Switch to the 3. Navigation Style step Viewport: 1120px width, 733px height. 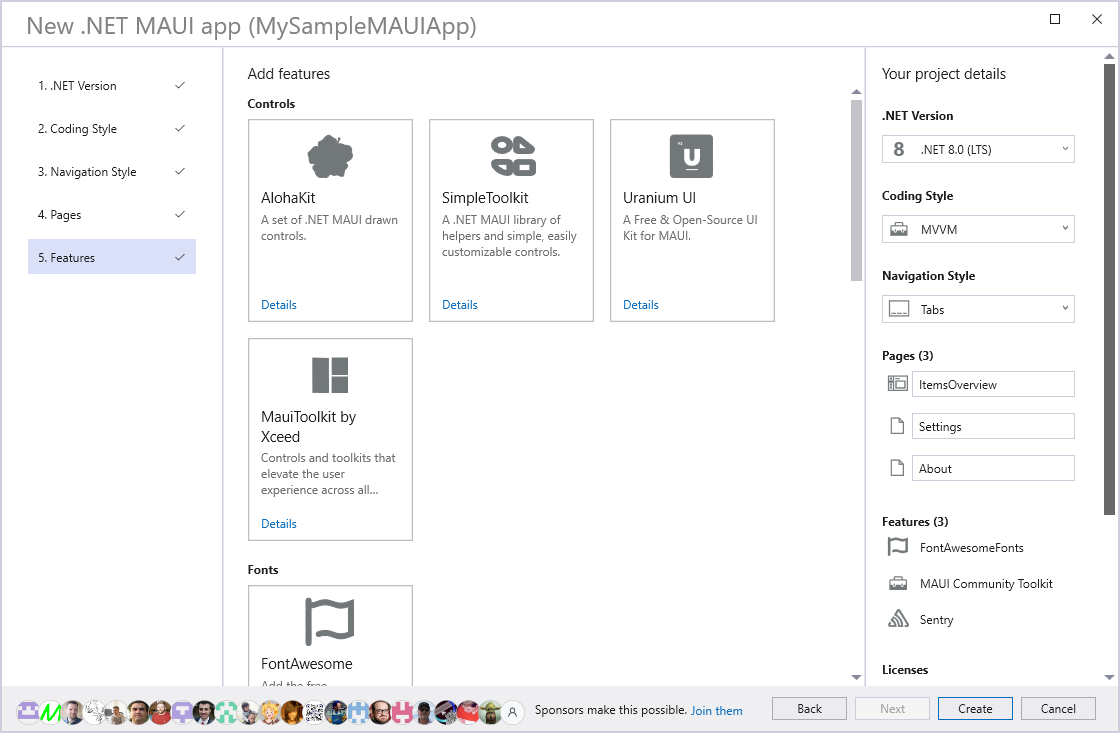click(x=111, y=172)
